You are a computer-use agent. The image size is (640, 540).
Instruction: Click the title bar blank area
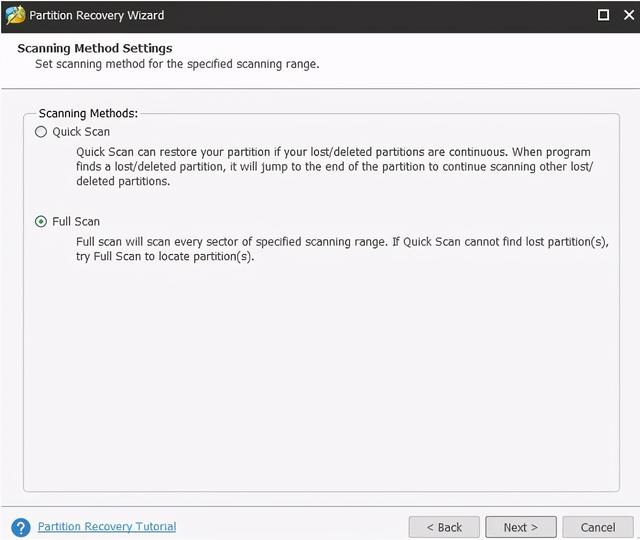(x=380, y=16)
